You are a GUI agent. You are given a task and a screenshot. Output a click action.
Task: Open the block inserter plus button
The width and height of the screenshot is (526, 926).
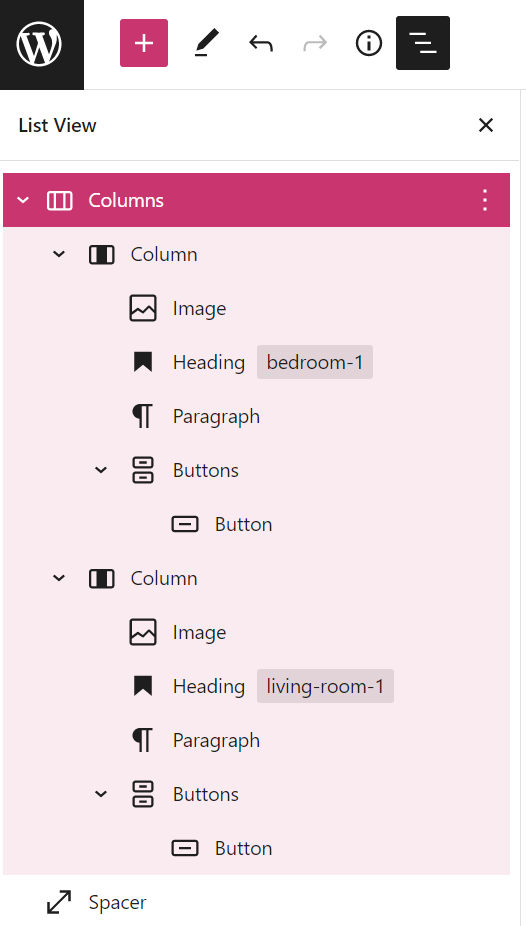tap(144, 43)
